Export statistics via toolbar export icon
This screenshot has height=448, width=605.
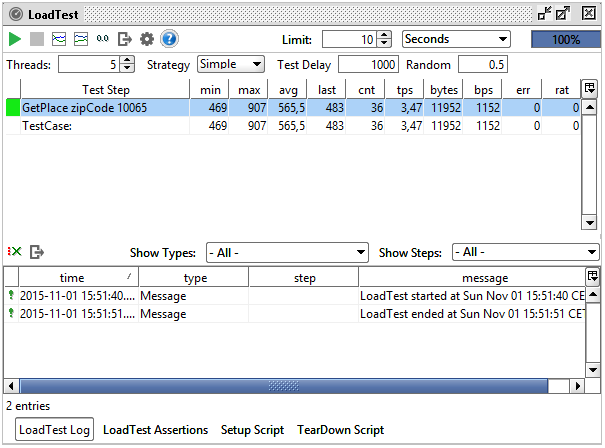125,39
